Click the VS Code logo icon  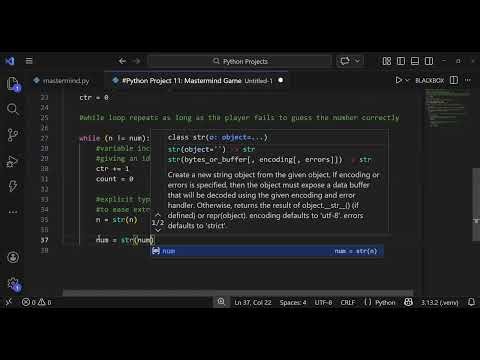coord(10,61)
